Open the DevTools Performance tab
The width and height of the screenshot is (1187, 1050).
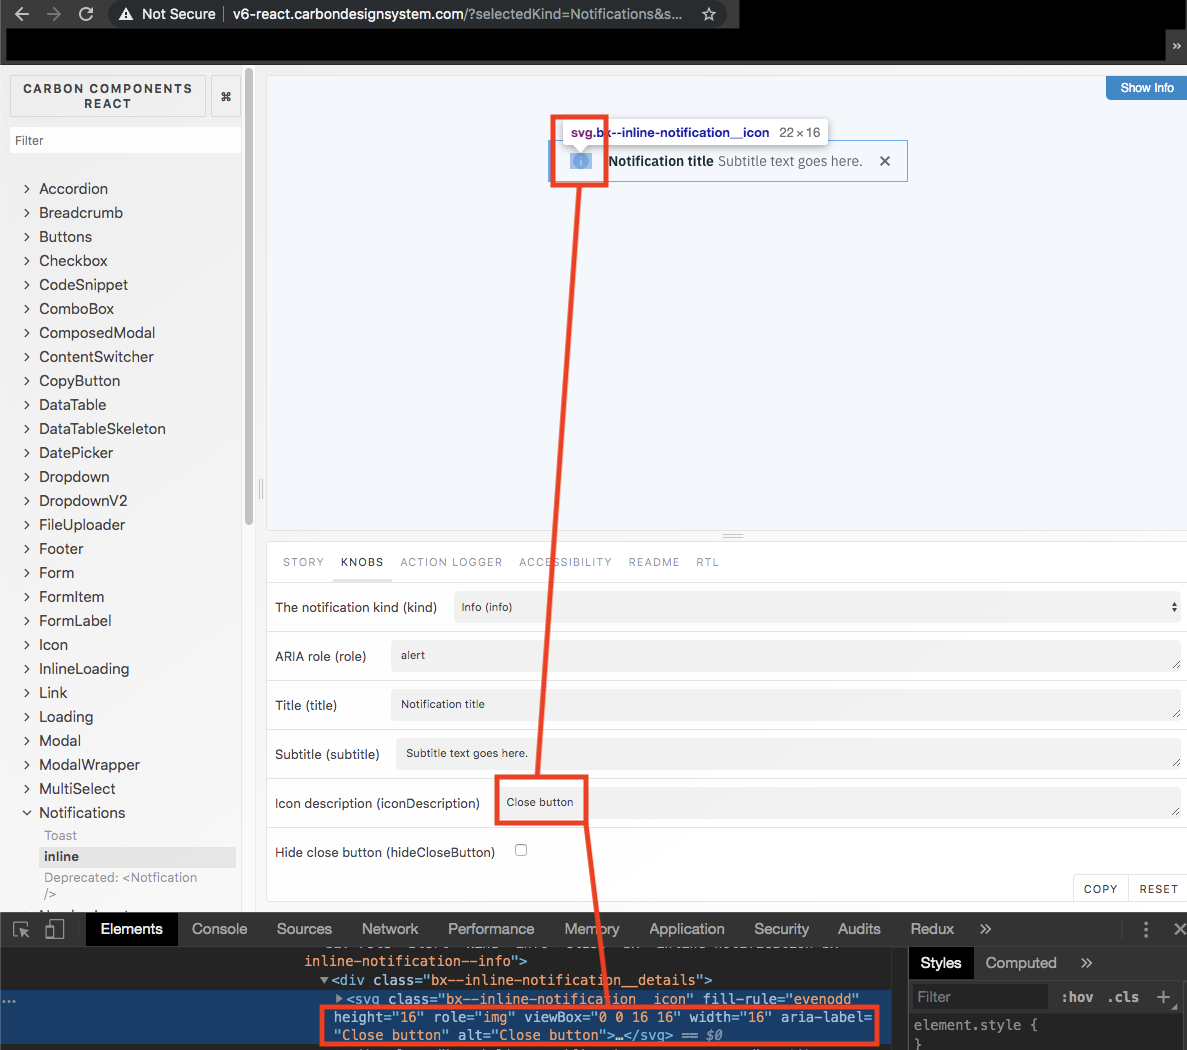pos(491,929)
